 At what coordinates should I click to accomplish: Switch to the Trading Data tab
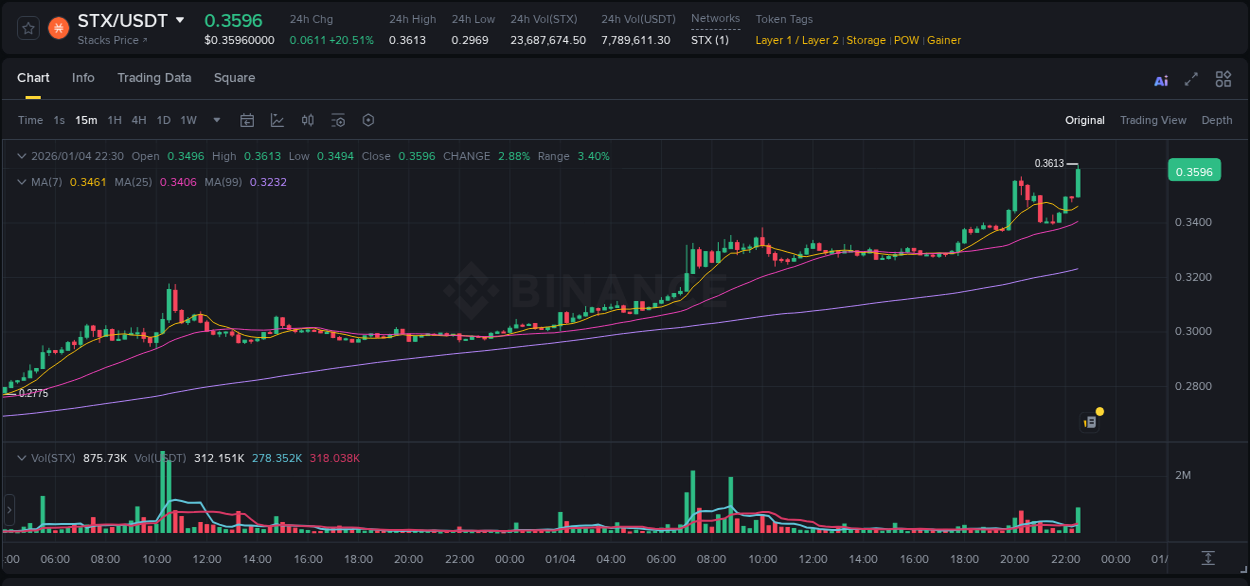pos(154,77)
